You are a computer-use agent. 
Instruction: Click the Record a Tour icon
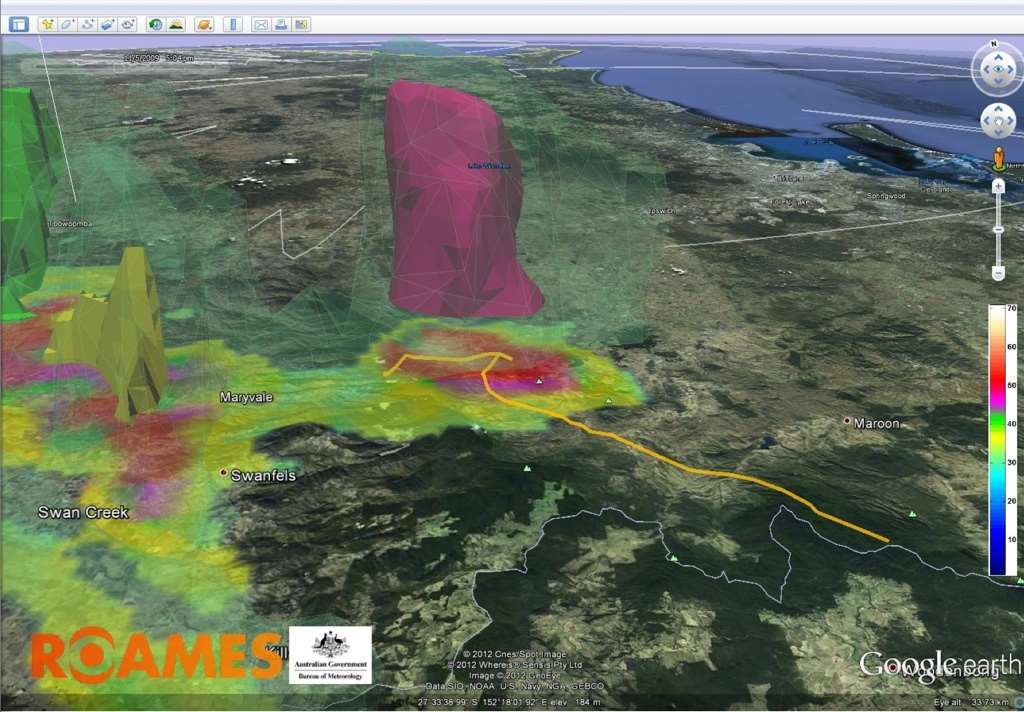pyautogui.click(x=127, y=23)
